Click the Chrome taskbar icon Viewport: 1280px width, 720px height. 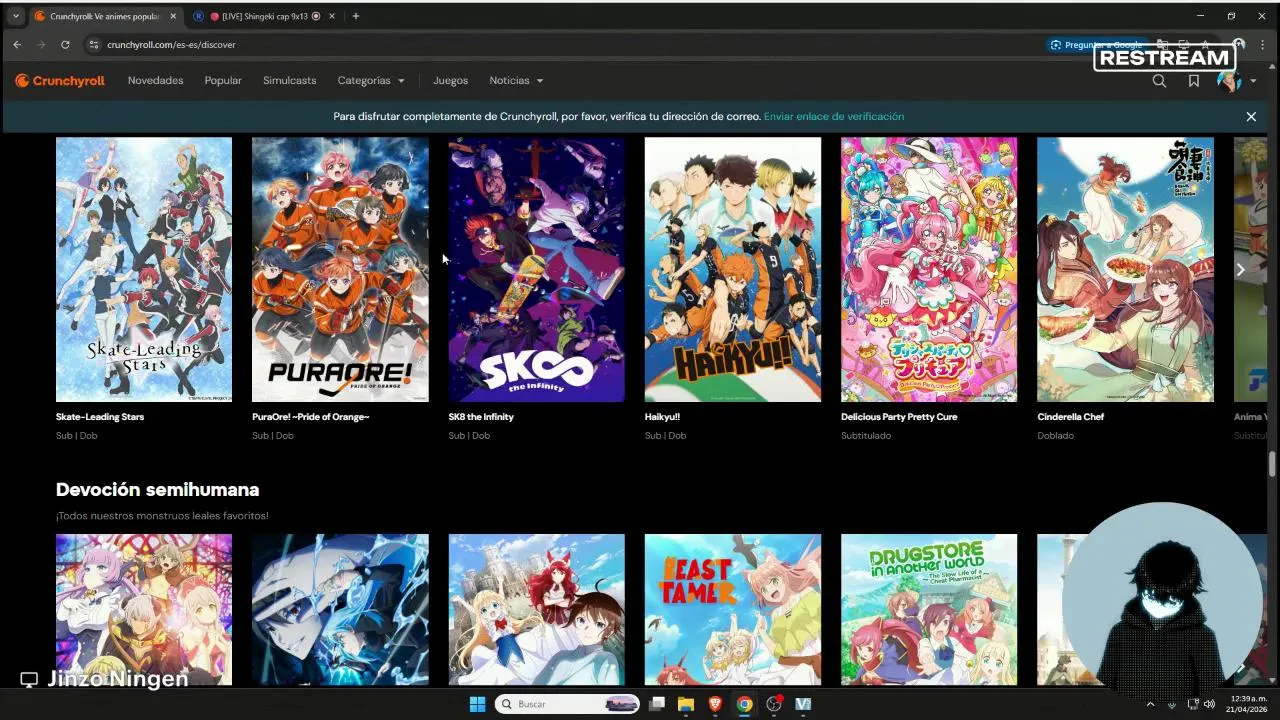click(x=744, y=704)
